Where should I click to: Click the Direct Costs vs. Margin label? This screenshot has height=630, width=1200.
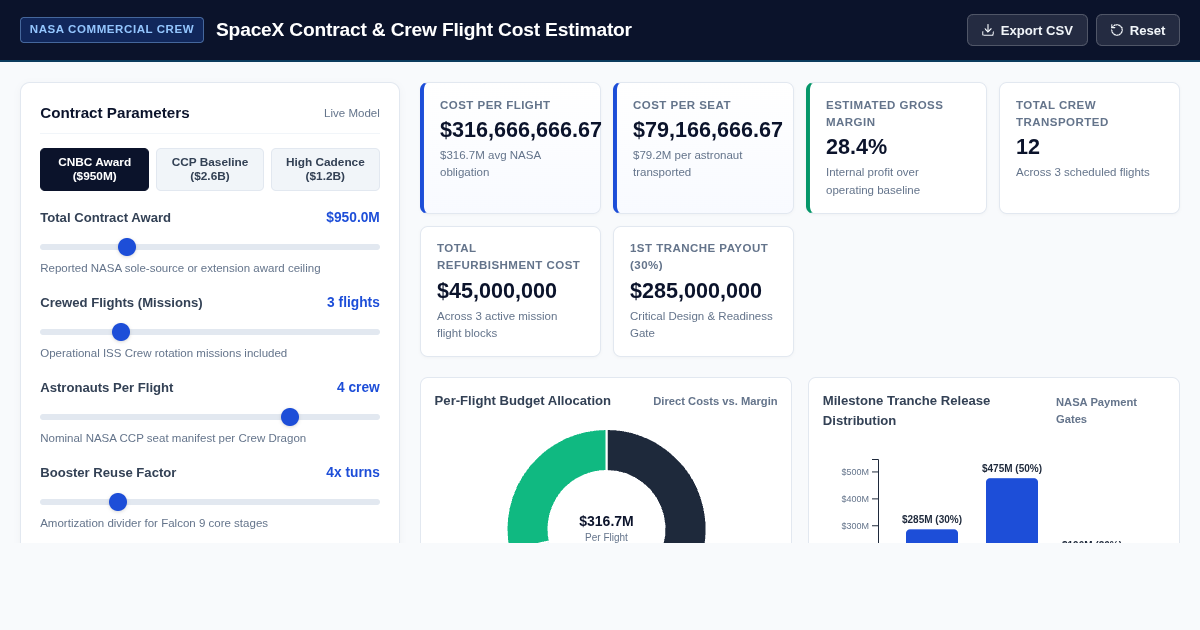click(x=715, y=401)
